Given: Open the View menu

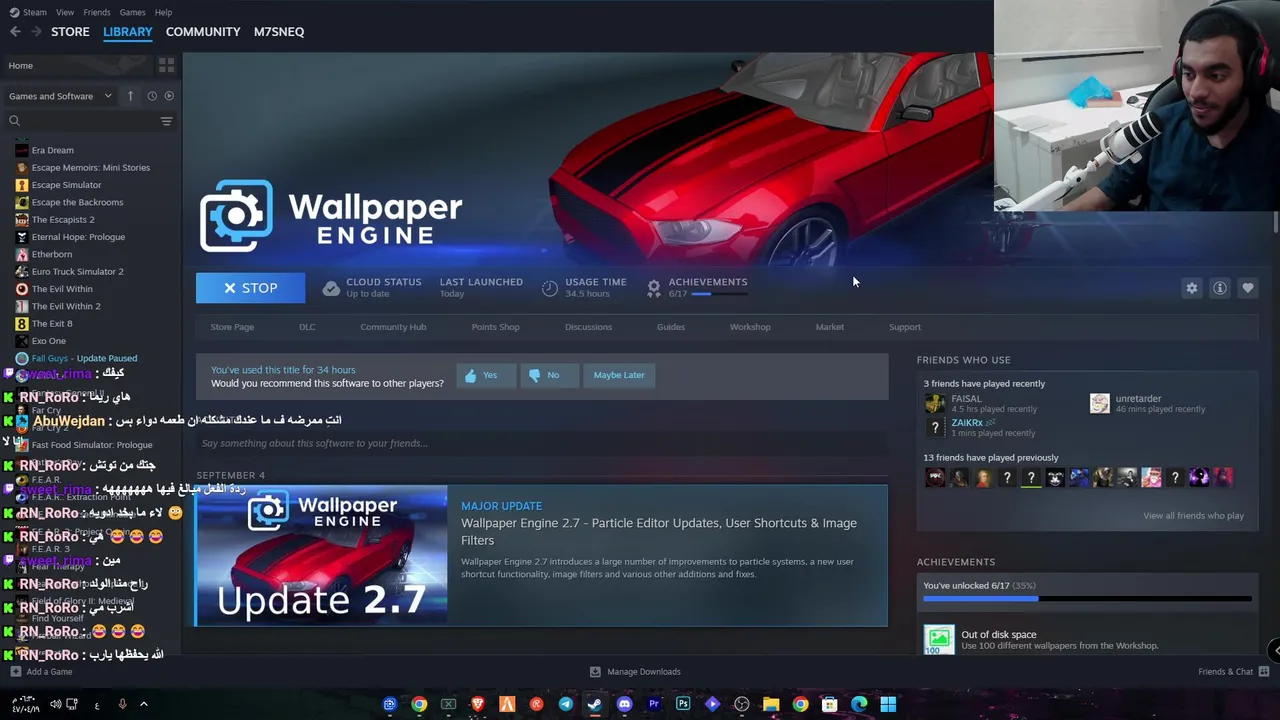Looking at the screenshot, I should 65,12.
